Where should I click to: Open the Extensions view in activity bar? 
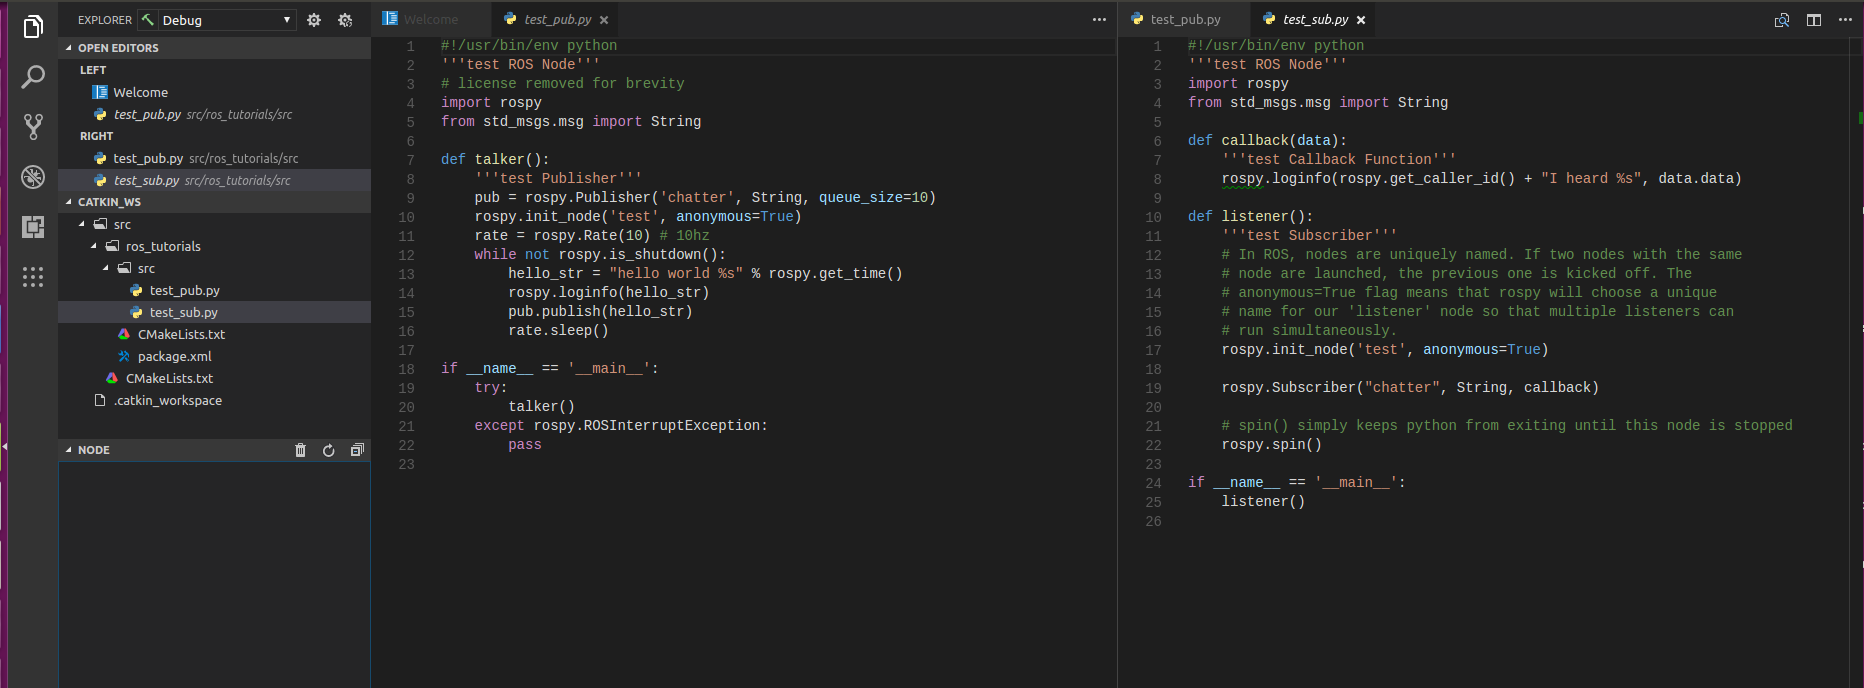33,227
